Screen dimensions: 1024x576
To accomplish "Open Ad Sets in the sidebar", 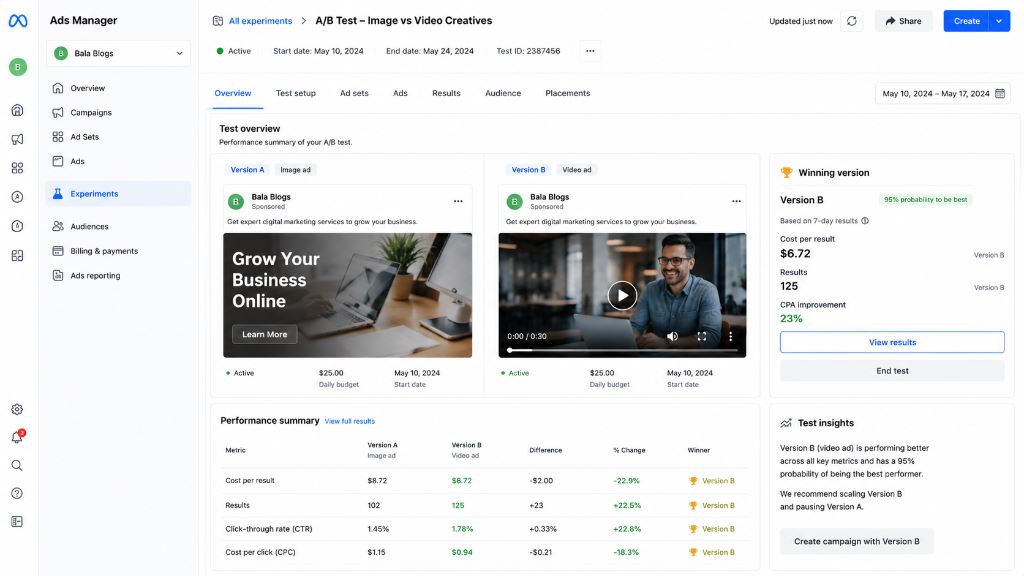I will click(x=118, y=136).
